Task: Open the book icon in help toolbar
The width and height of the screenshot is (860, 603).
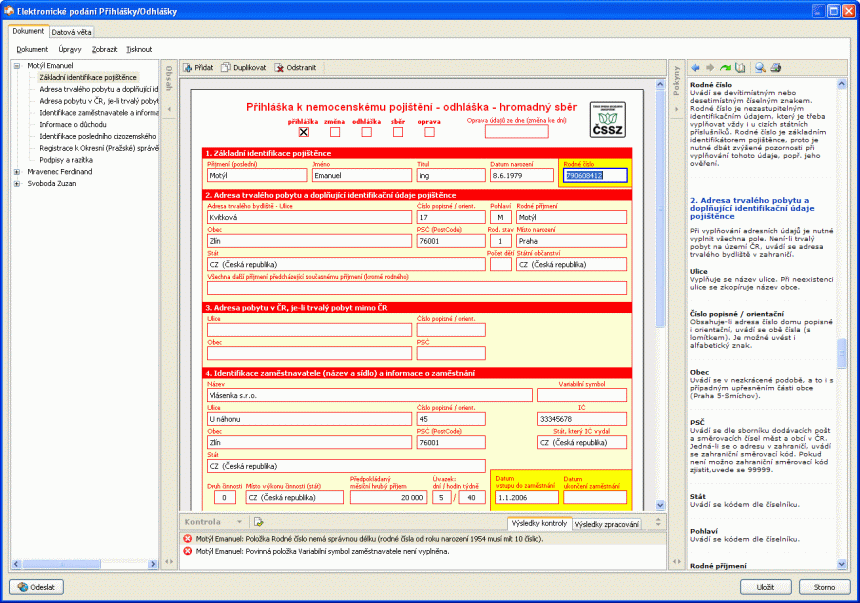Action: point(740,68)
